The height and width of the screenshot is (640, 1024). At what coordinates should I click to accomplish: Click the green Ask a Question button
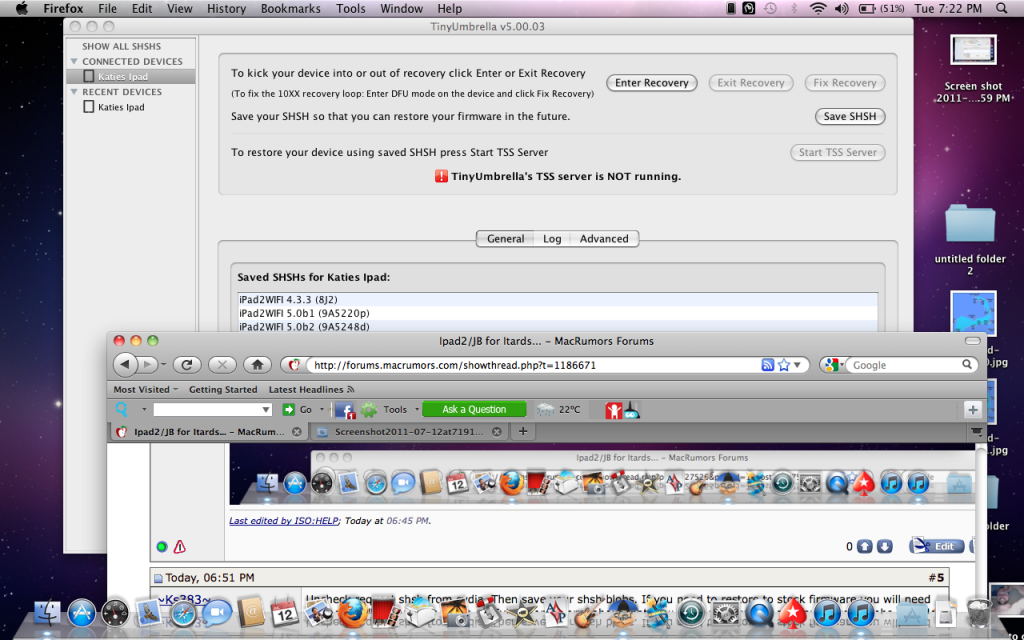pyautogui.click(x=474, y=409)
